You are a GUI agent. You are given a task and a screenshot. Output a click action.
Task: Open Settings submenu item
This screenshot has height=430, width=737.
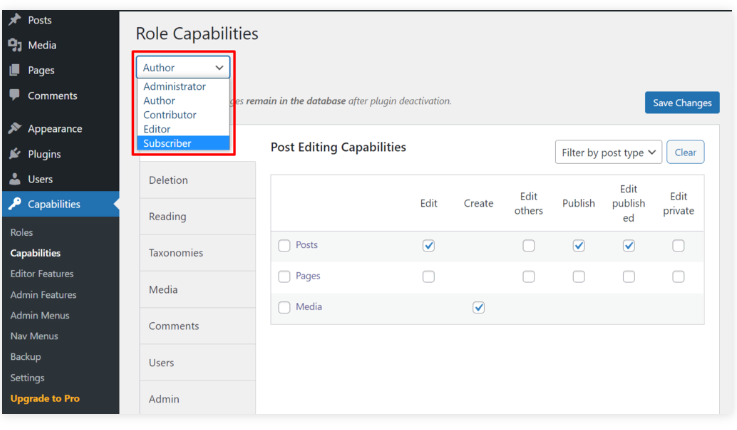(x=27, y=377)
